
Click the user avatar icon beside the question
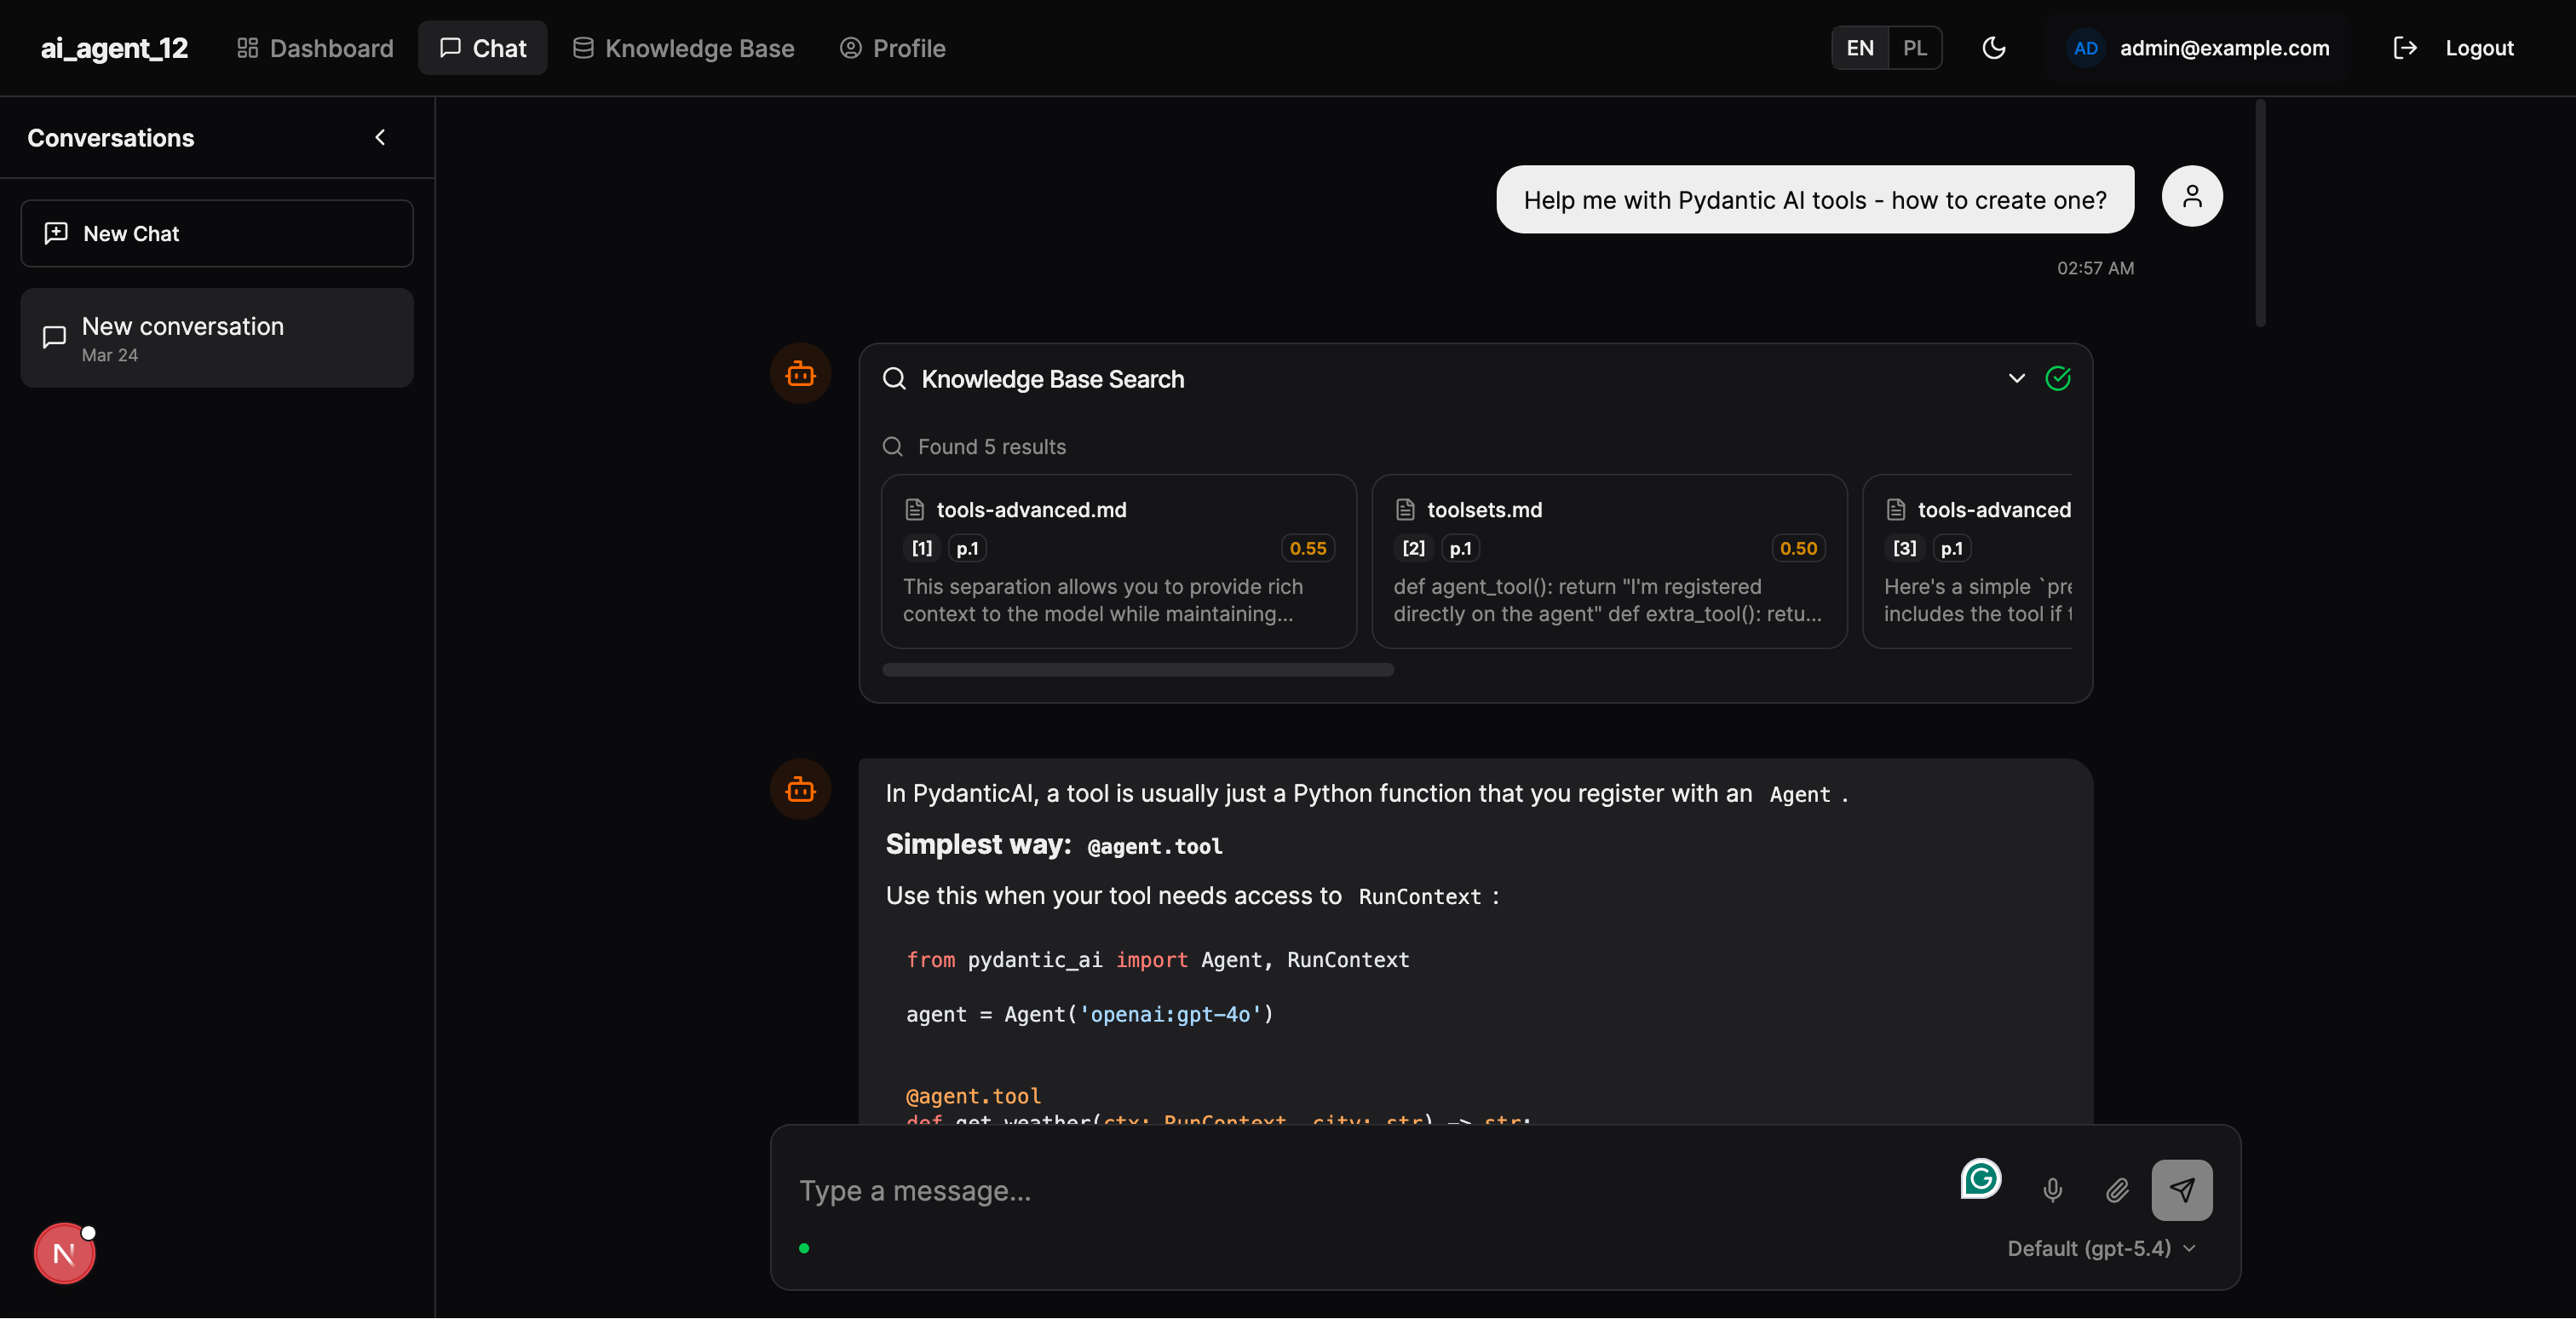[2192, 196]
